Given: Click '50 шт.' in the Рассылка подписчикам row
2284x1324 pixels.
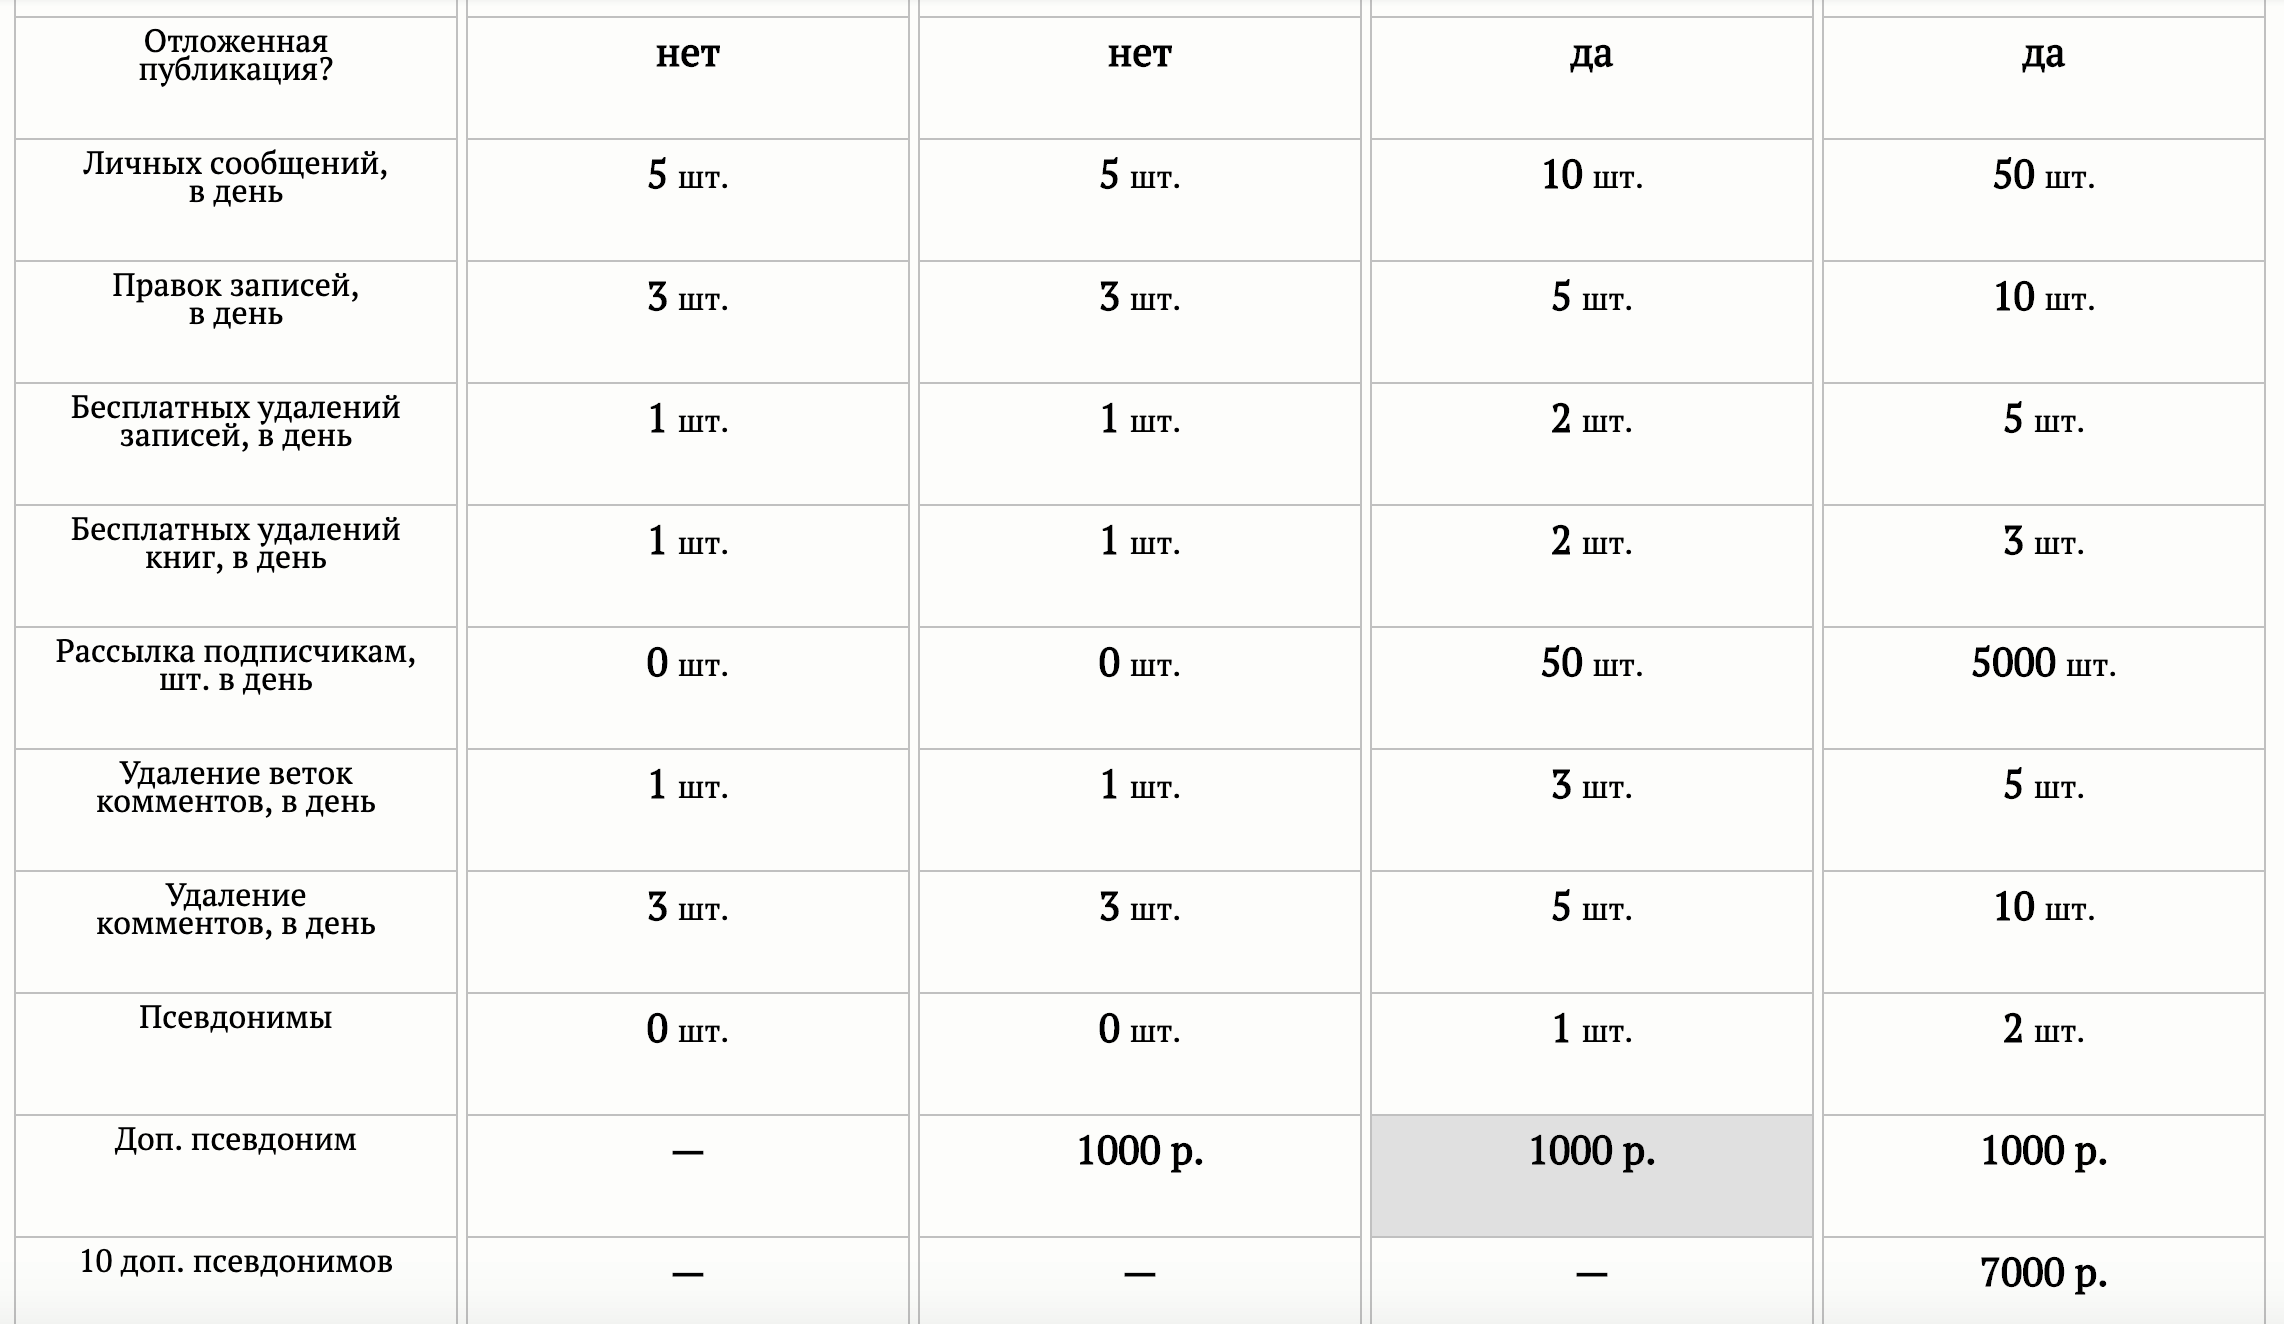Looking at the screenshot, I should (x=1591, y=664).
